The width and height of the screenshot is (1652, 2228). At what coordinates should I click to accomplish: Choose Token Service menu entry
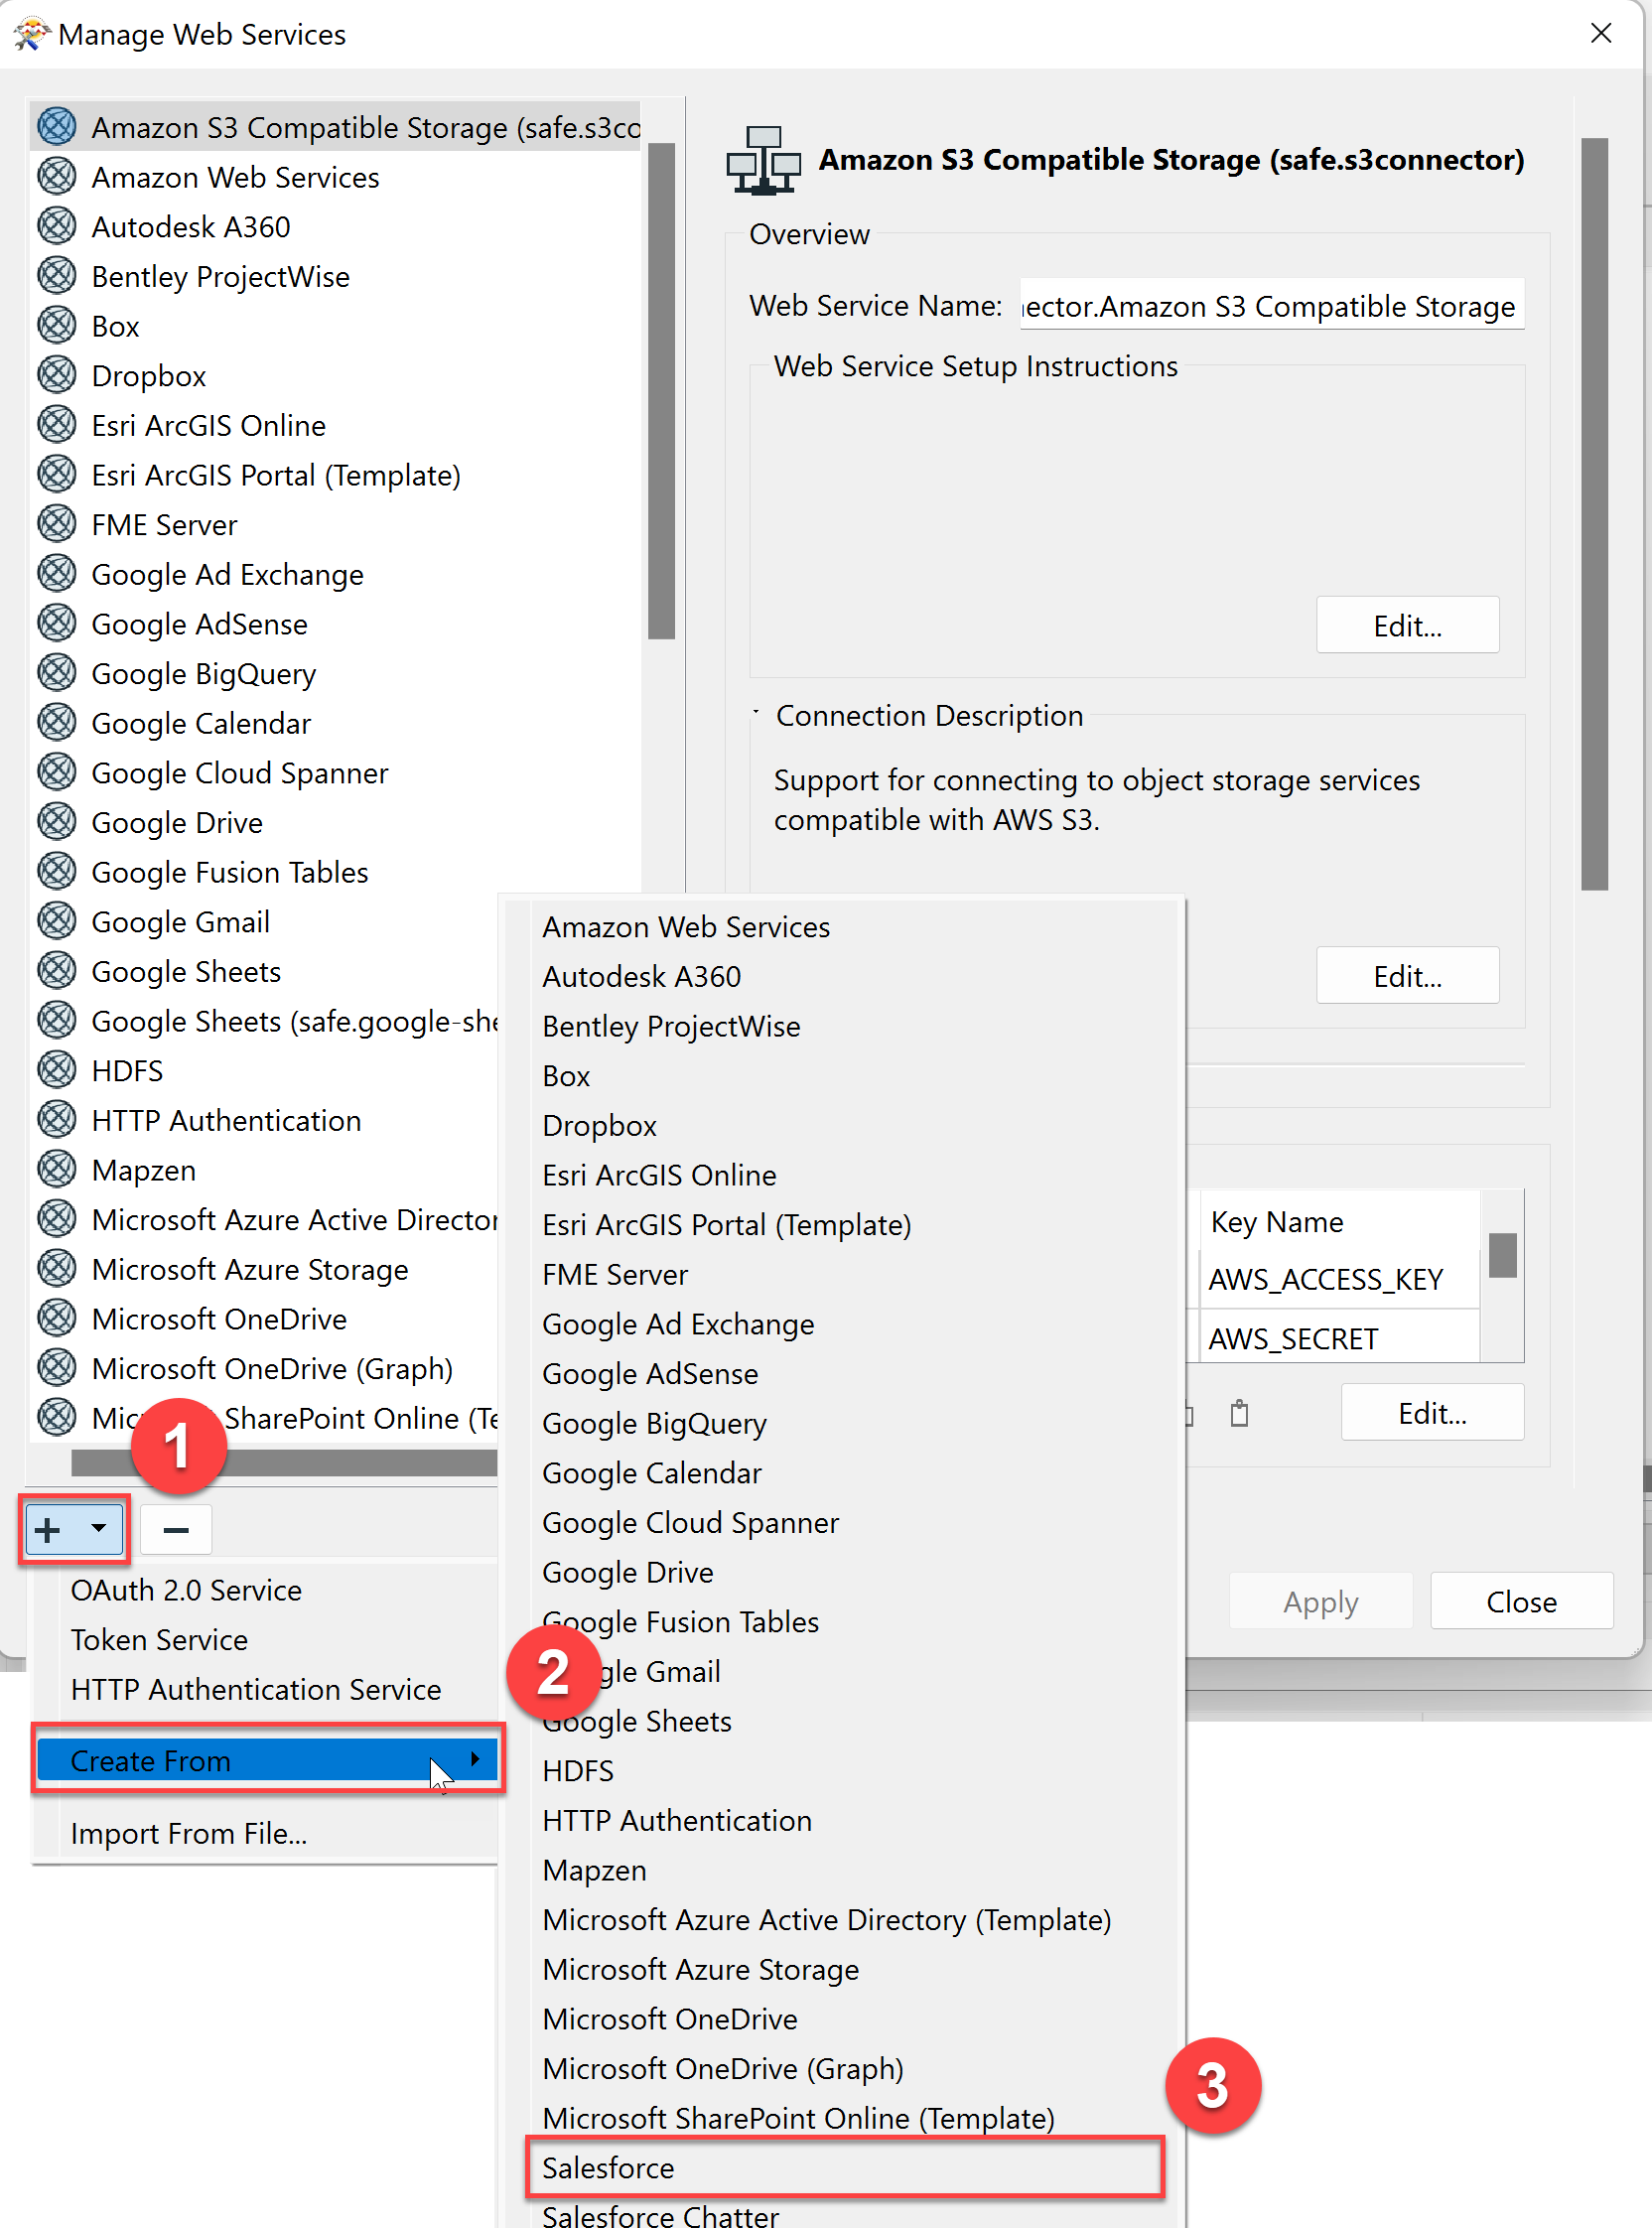pos(159,1640)
